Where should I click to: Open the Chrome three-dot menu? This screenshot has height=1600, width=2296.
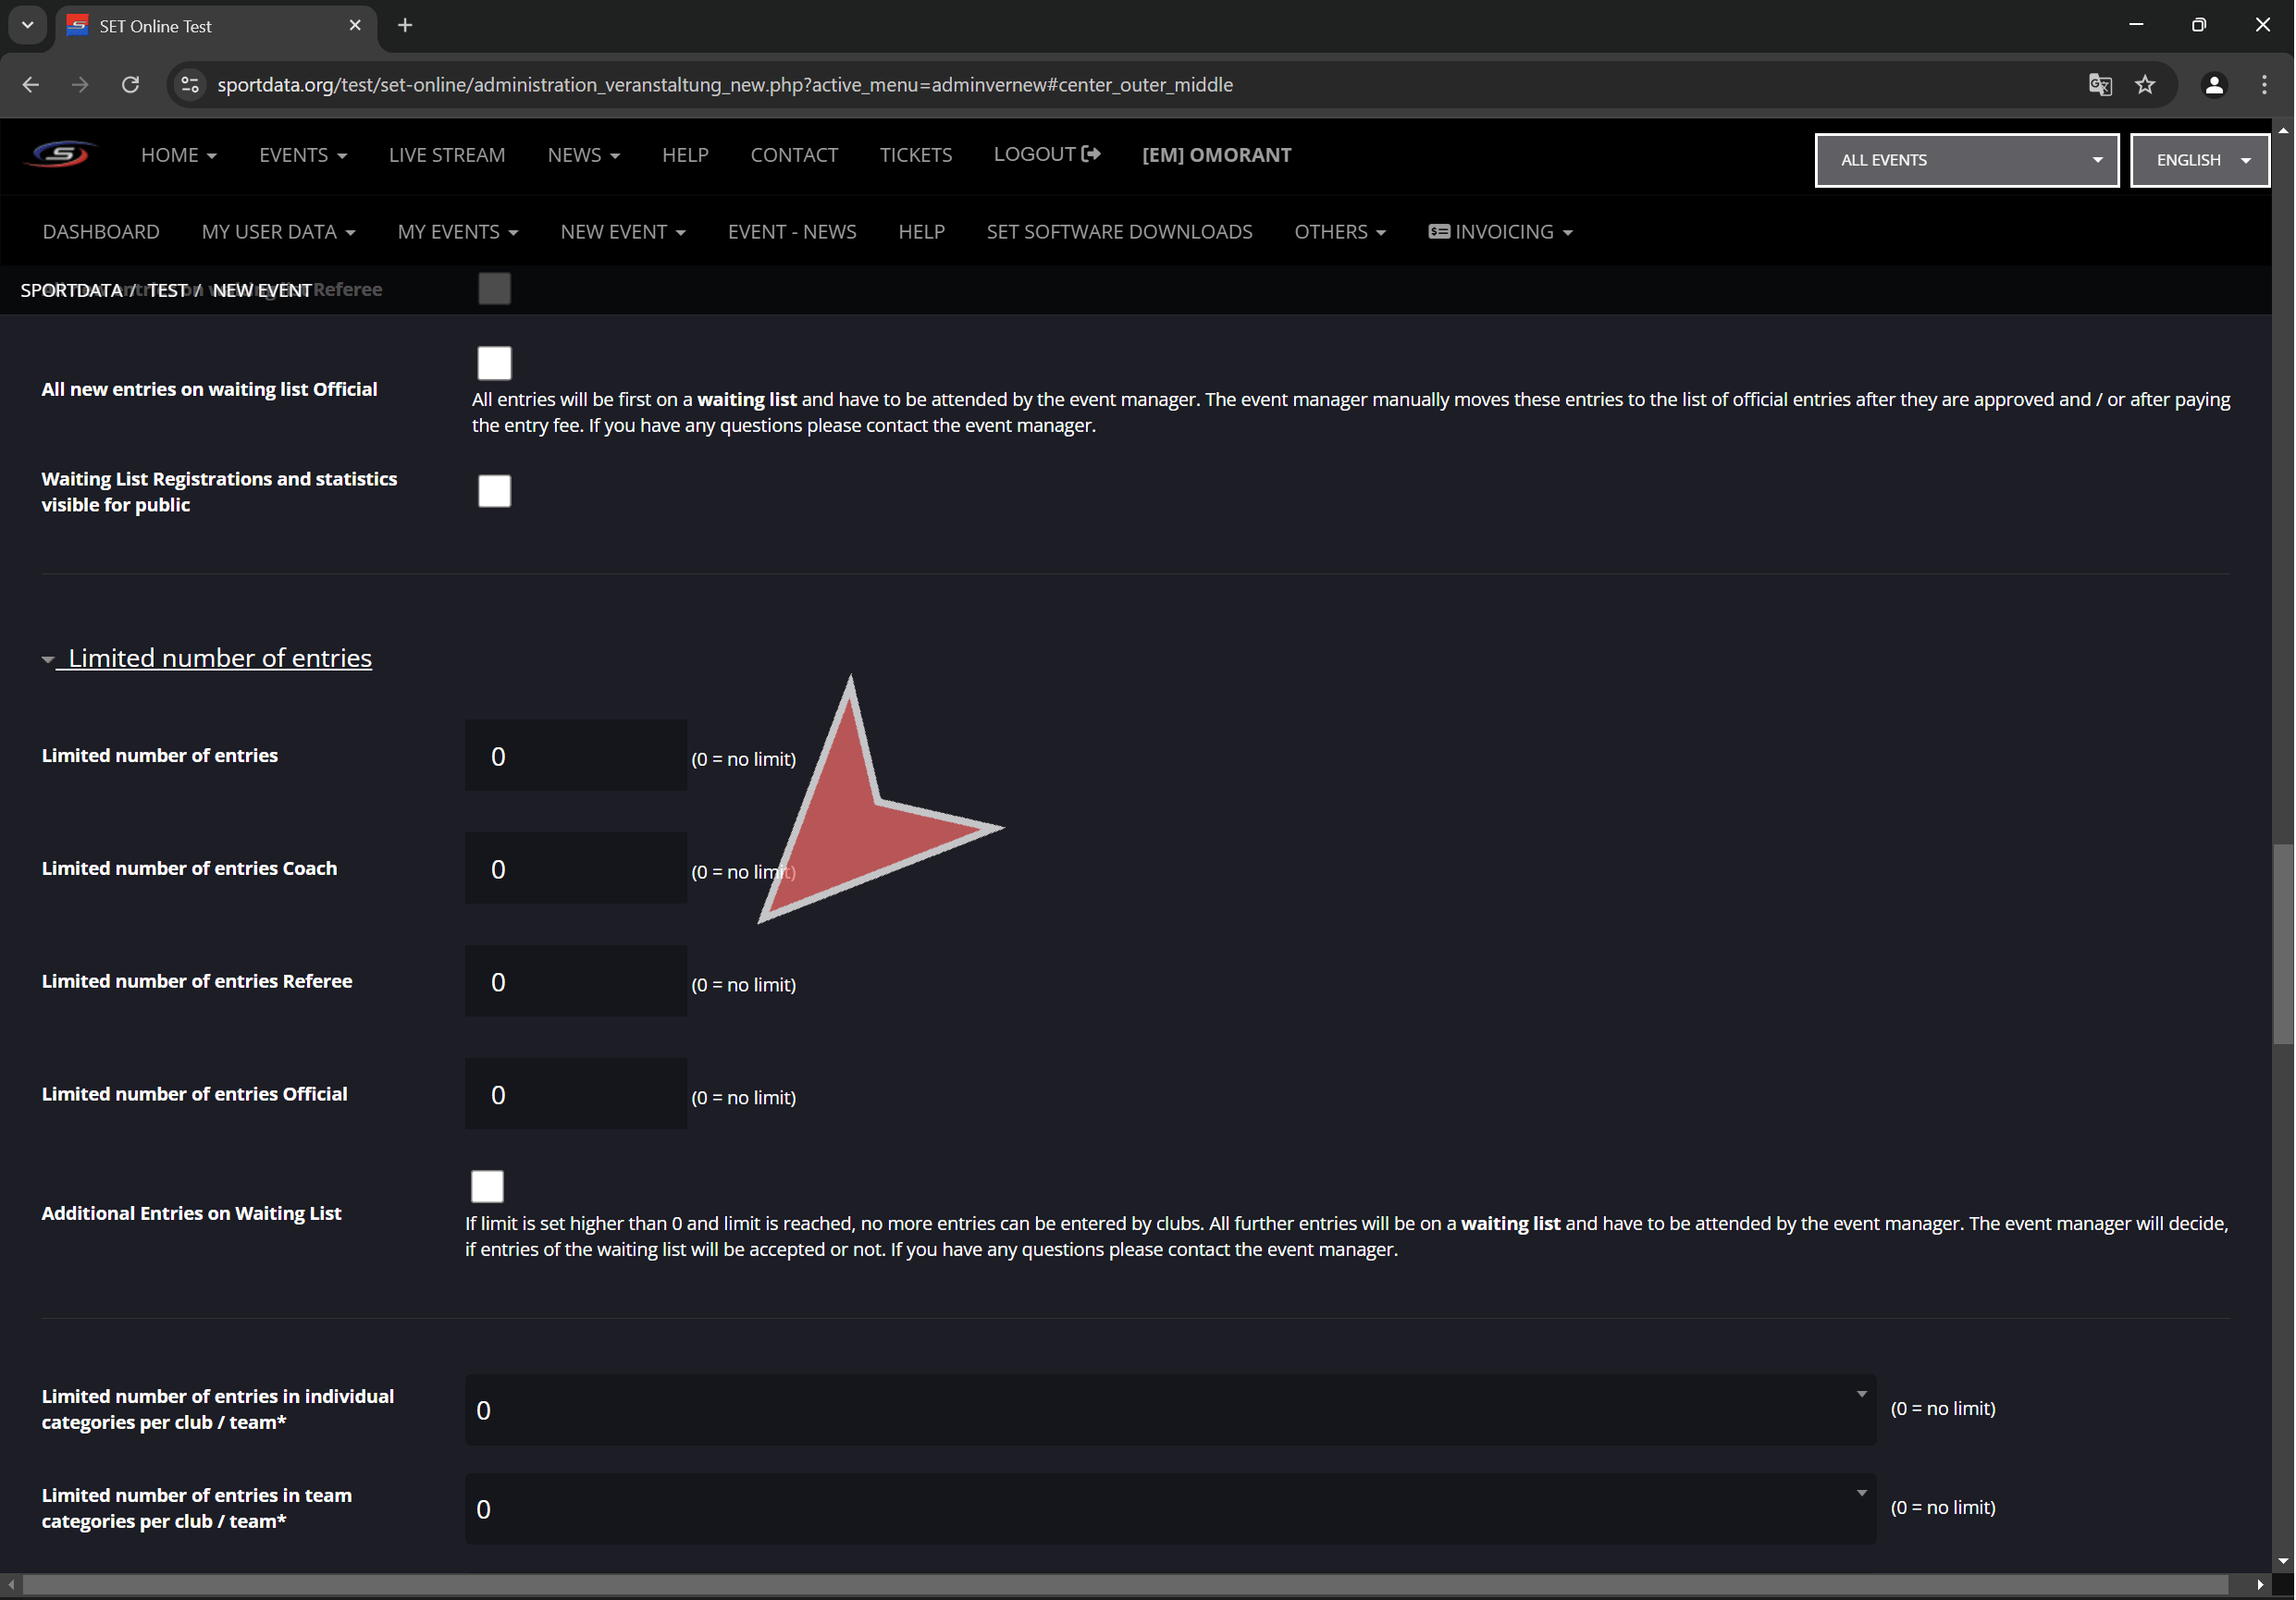tap(2264, 85)
